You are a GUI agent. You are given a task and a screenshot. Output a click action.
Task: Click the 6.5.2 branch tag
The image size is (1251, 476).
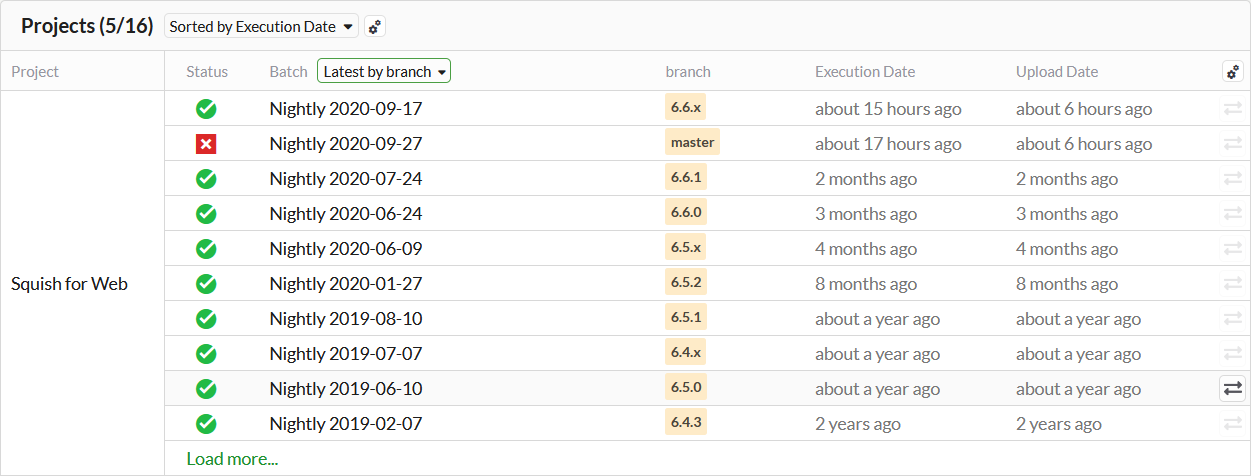[685, 283]
